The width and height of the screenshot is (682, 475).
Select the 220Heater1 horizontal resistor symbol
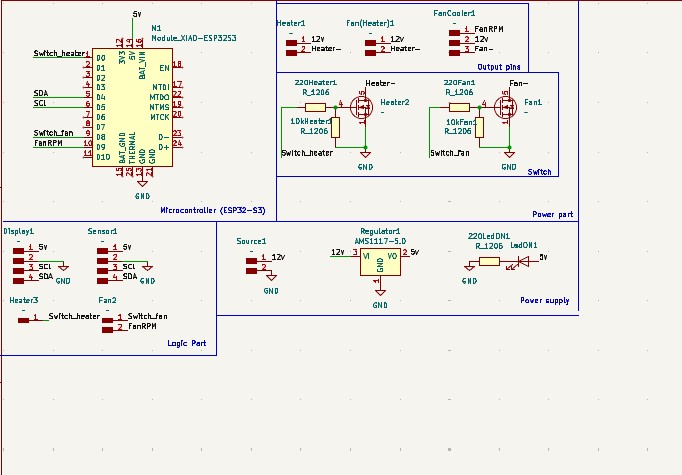pyautogui.click(x=315, y=107)
